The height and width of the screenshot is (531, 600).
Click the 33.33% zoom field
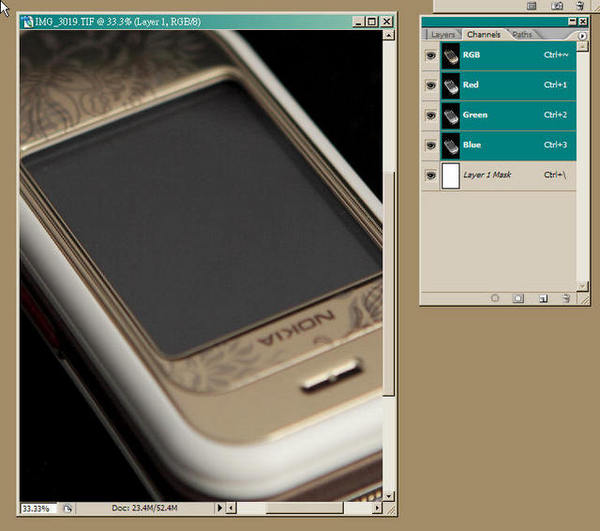pyautogui.click(x=38, y=508)
